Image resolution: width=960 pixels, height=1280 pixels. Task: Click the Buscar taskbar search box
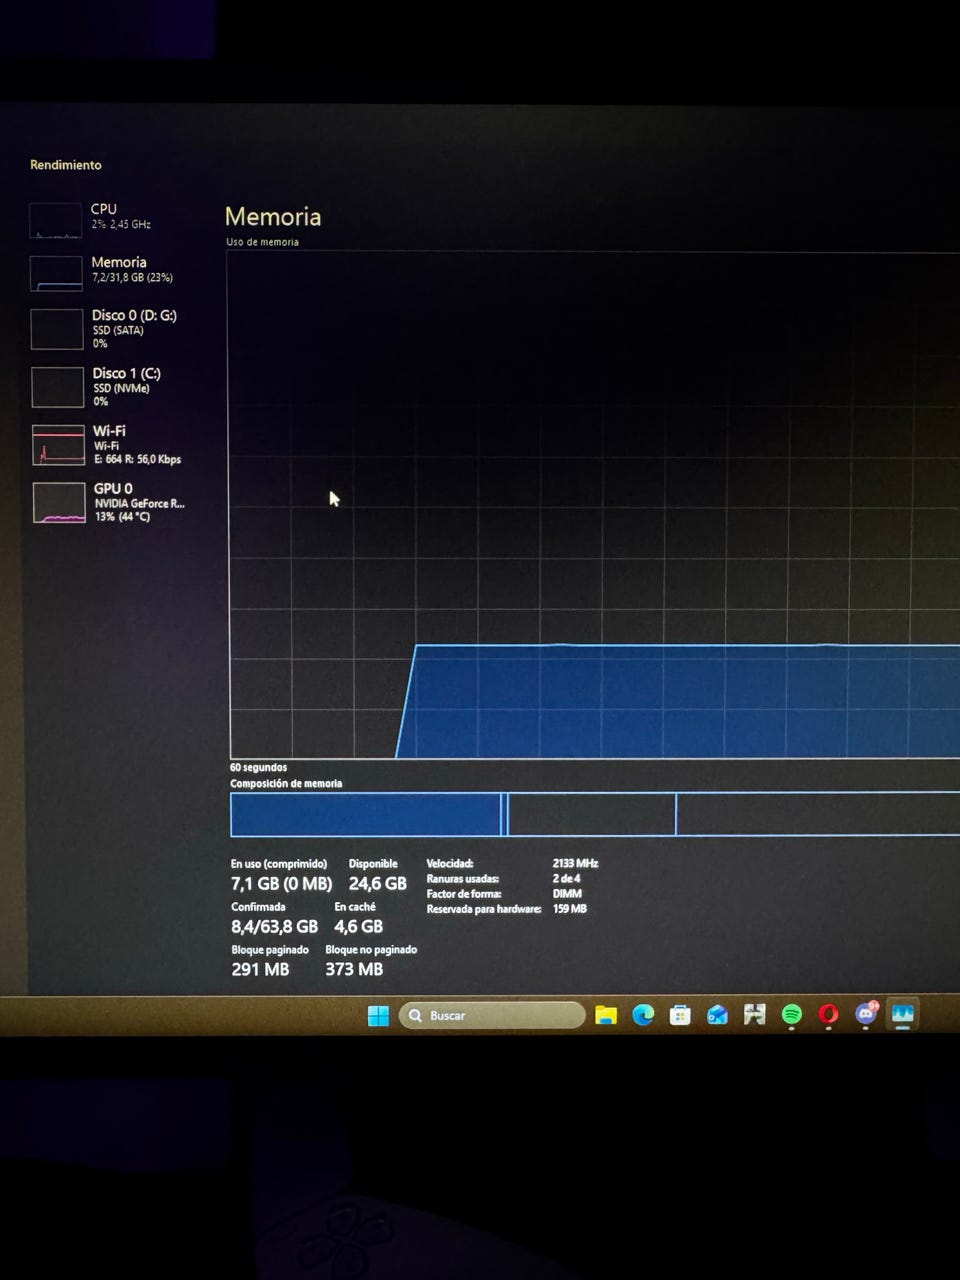(x=492, y=1015)
